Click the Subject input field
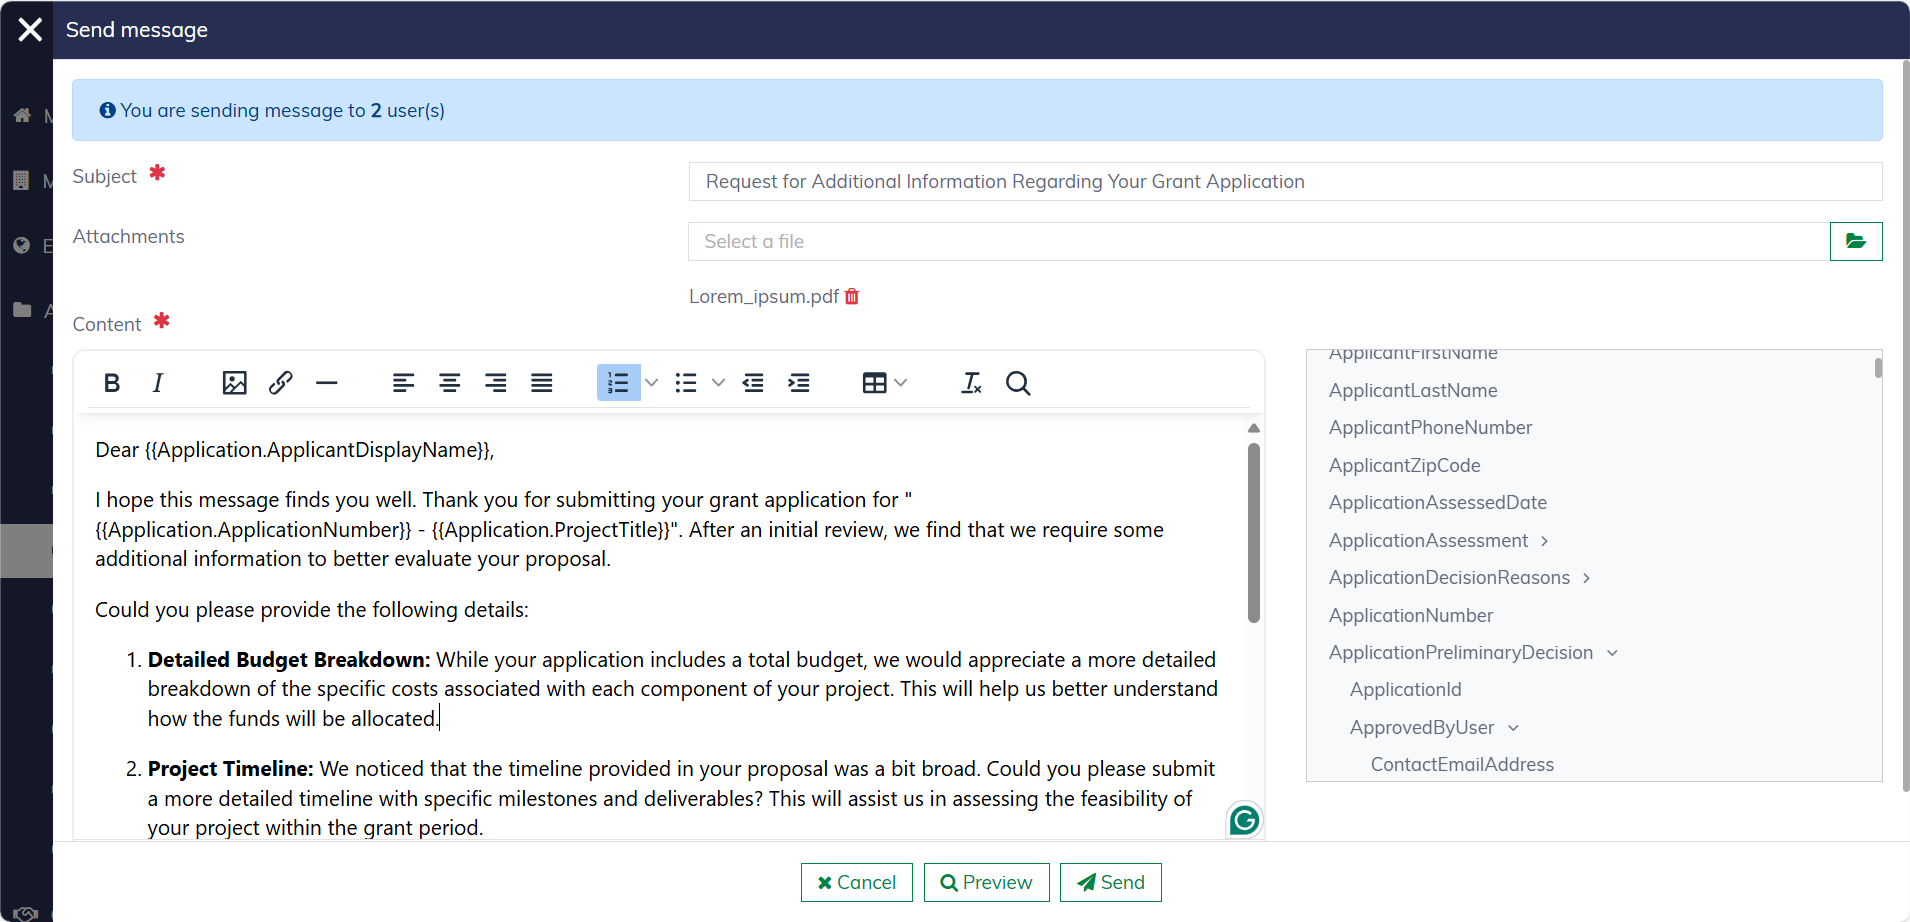This screenshot has width=1910, height=922. (x=1284, y=182)
